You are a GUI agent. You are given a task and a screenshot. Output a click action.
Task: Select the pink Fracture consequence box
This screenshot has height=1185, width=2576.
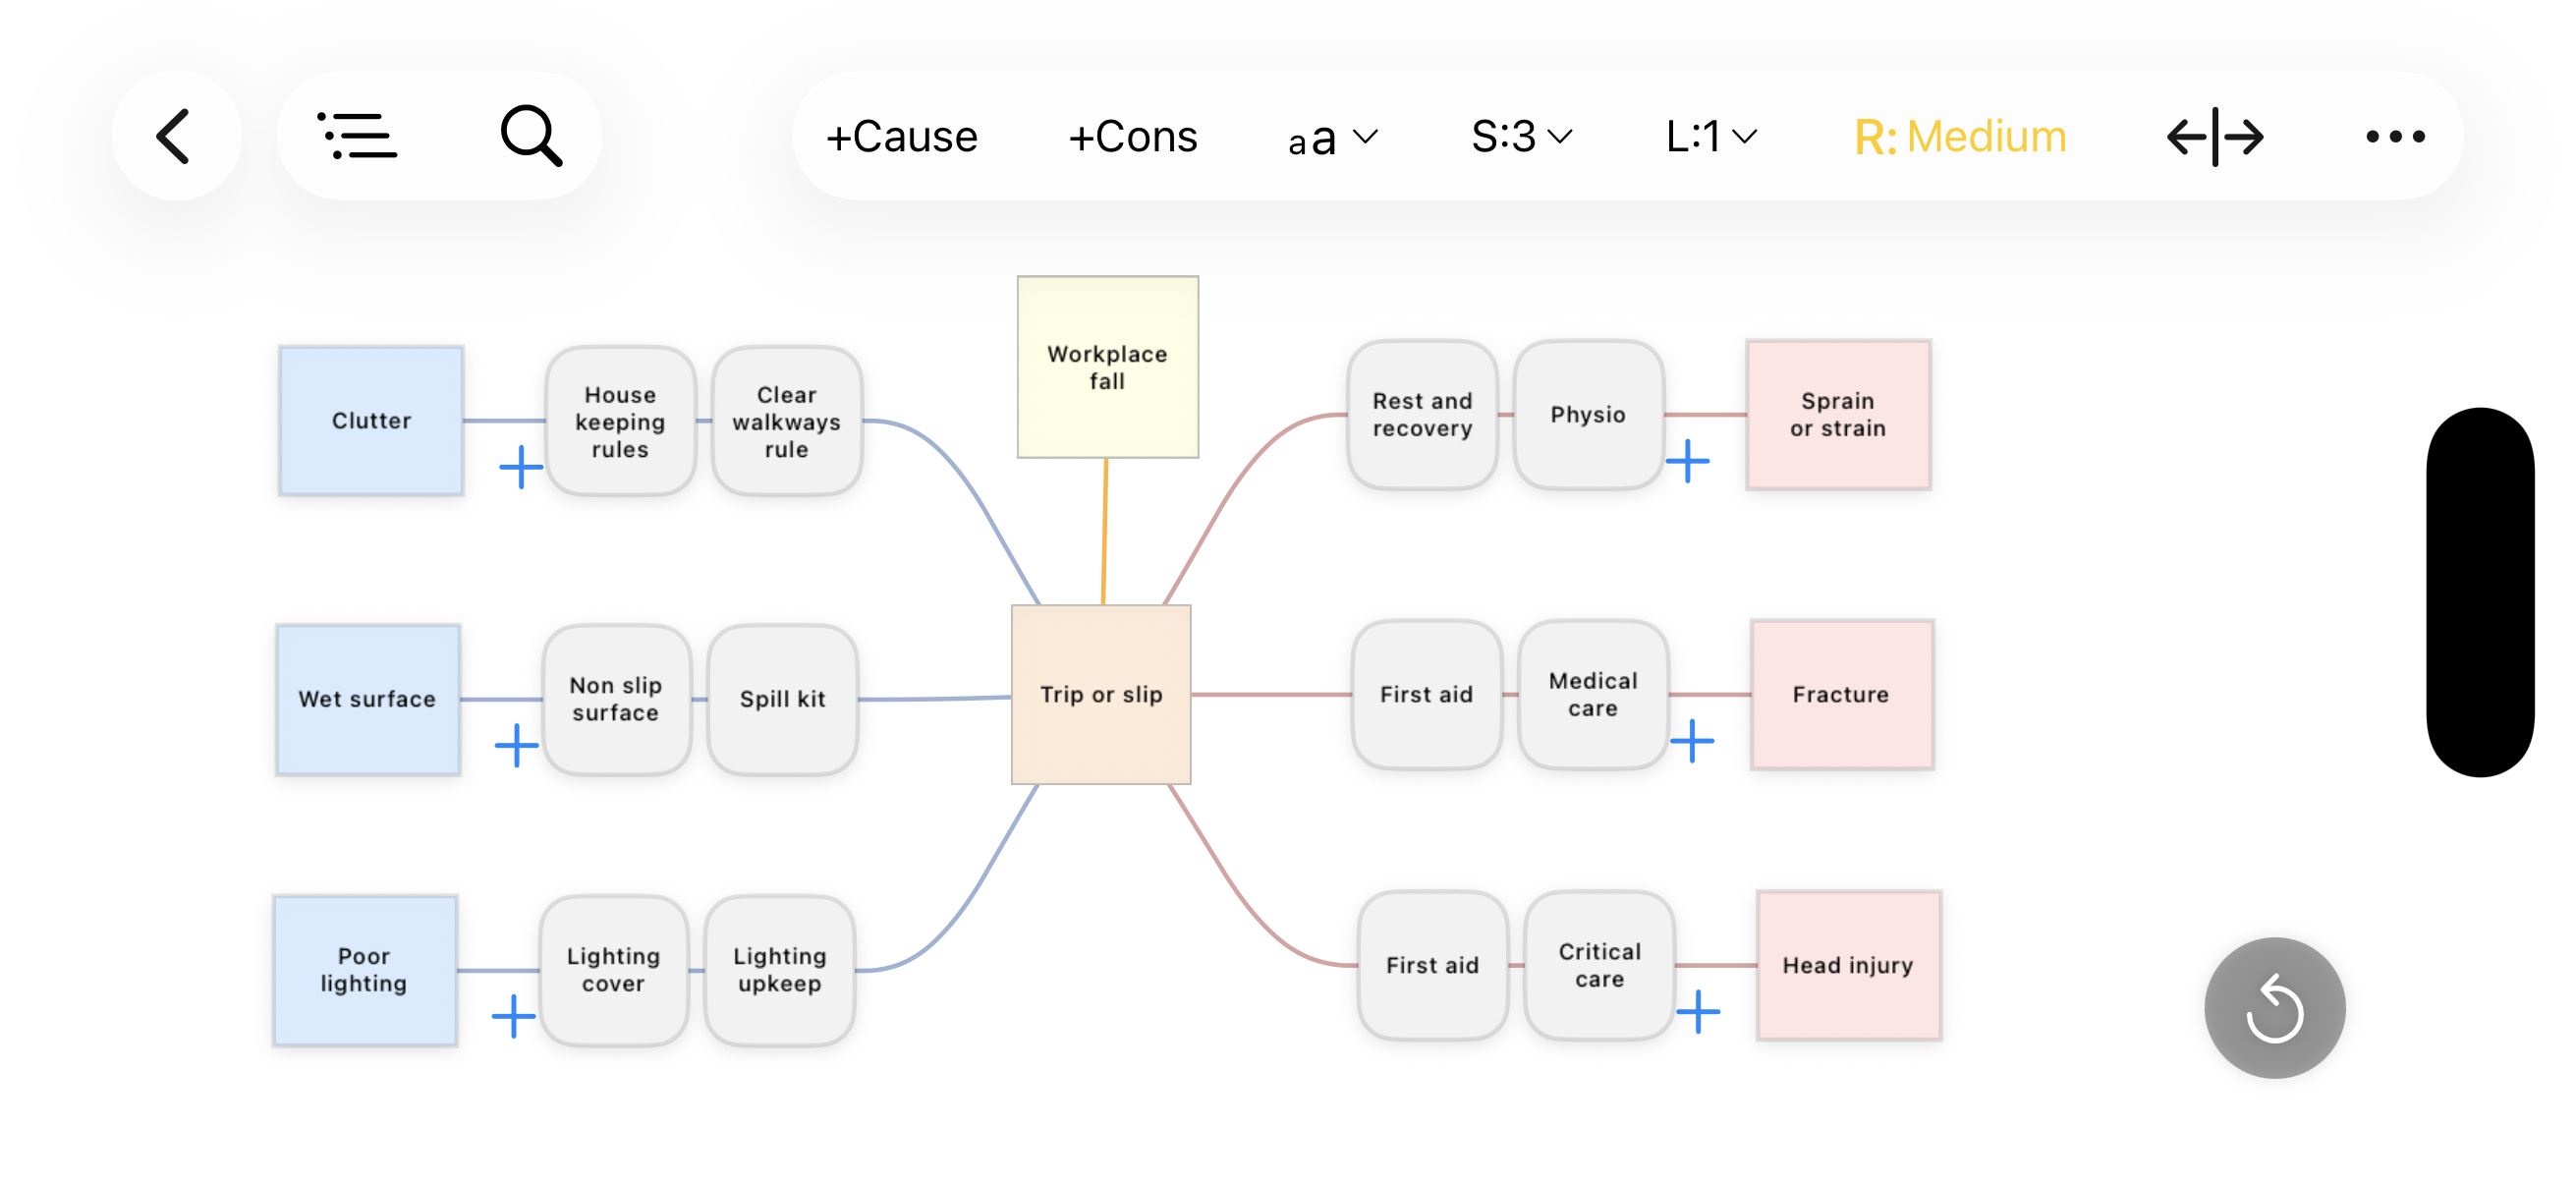click(x=1841, y=694)
